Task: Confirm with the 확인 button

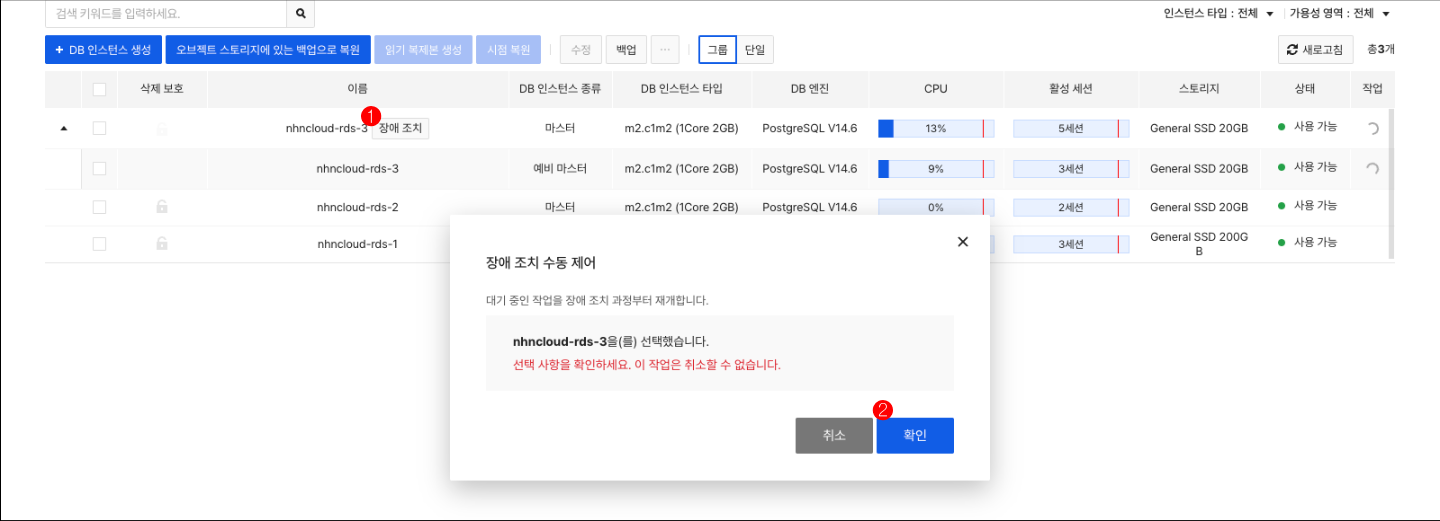Action: coord(915,435)
